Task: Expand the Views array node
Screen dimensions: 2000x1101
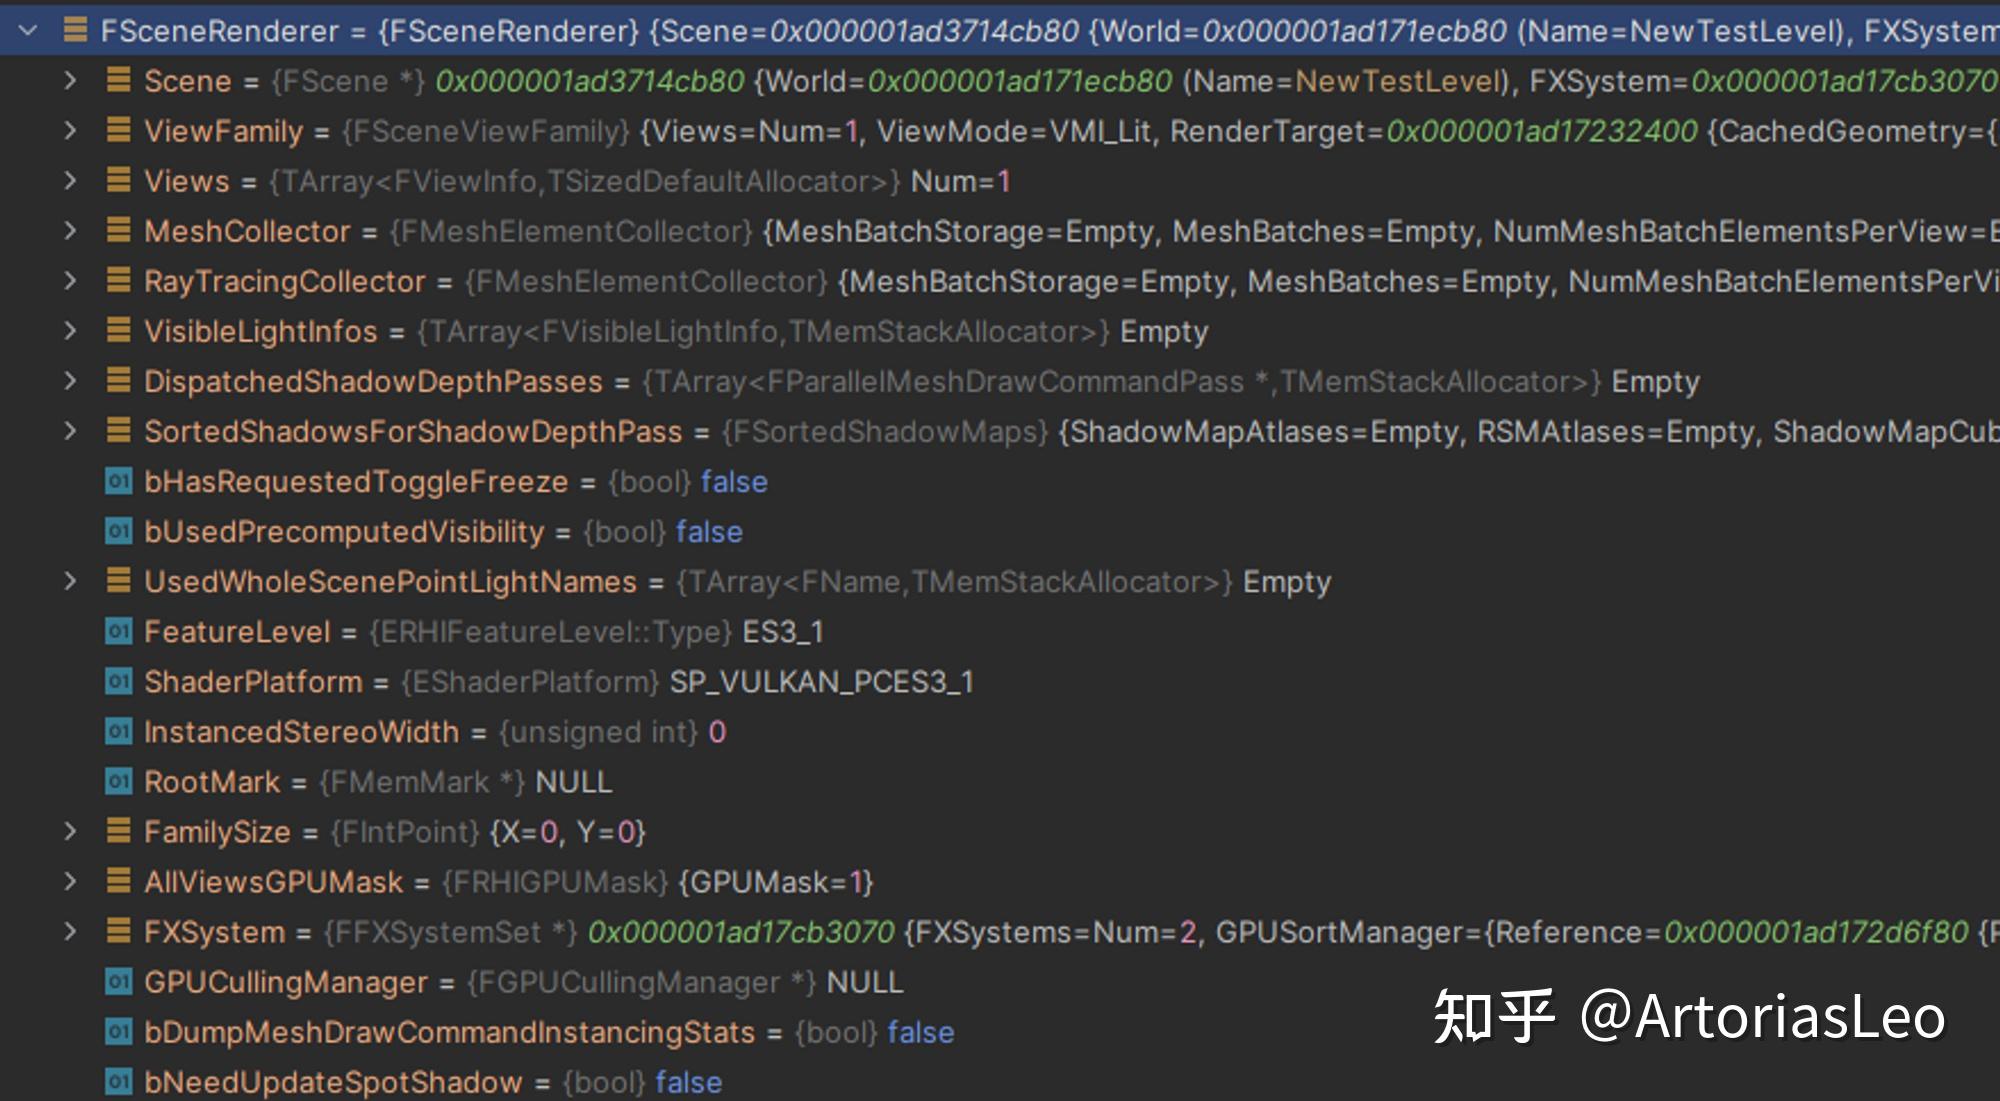Action: 70,180
